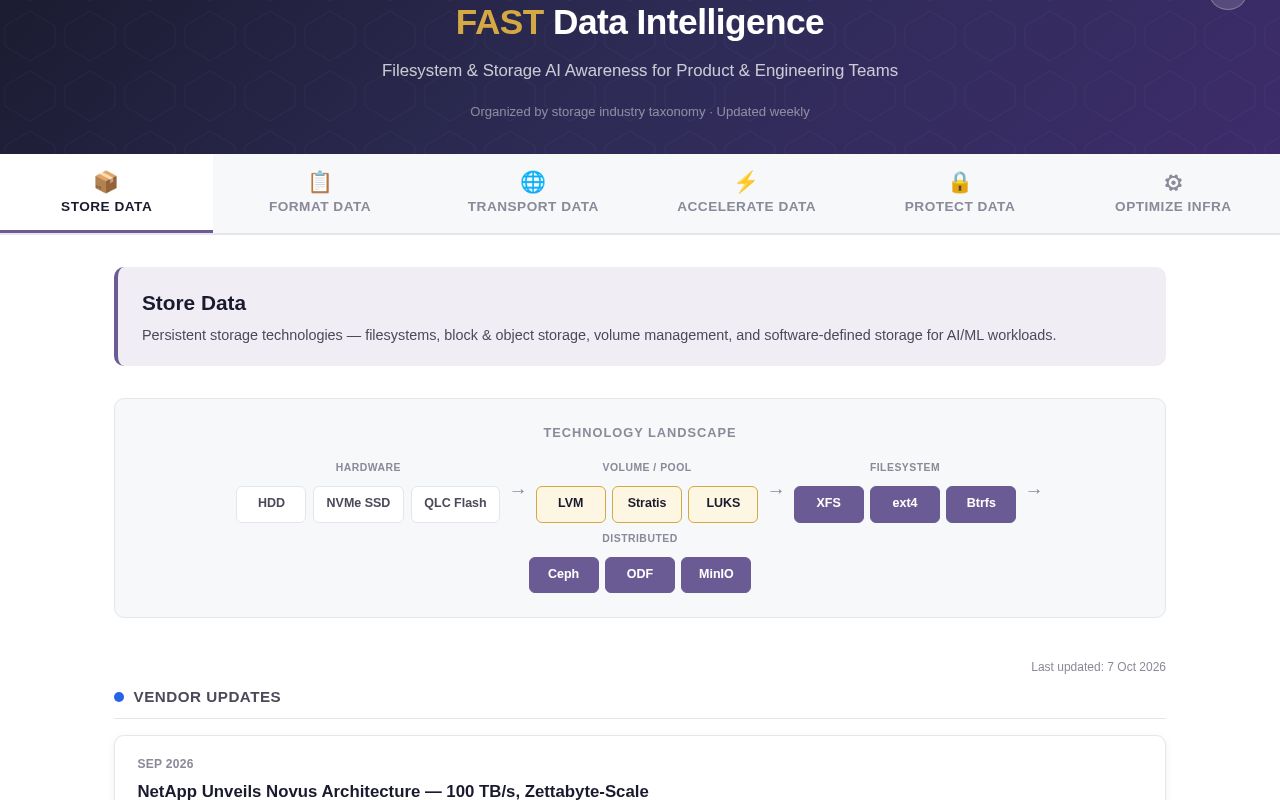Select the MinIO chip
The height and width of the screenshot is (800, 1280).
pyautogui.click(x=716, y=575)
